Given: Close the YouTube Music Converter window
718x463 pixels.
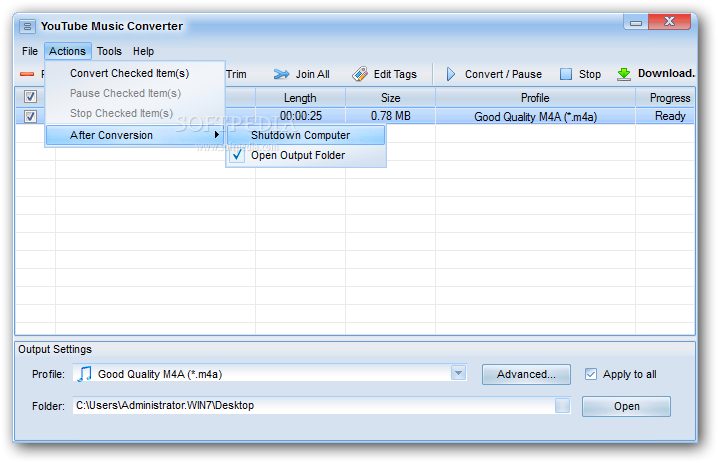Looking at the screenshot, I should [669, 22].
